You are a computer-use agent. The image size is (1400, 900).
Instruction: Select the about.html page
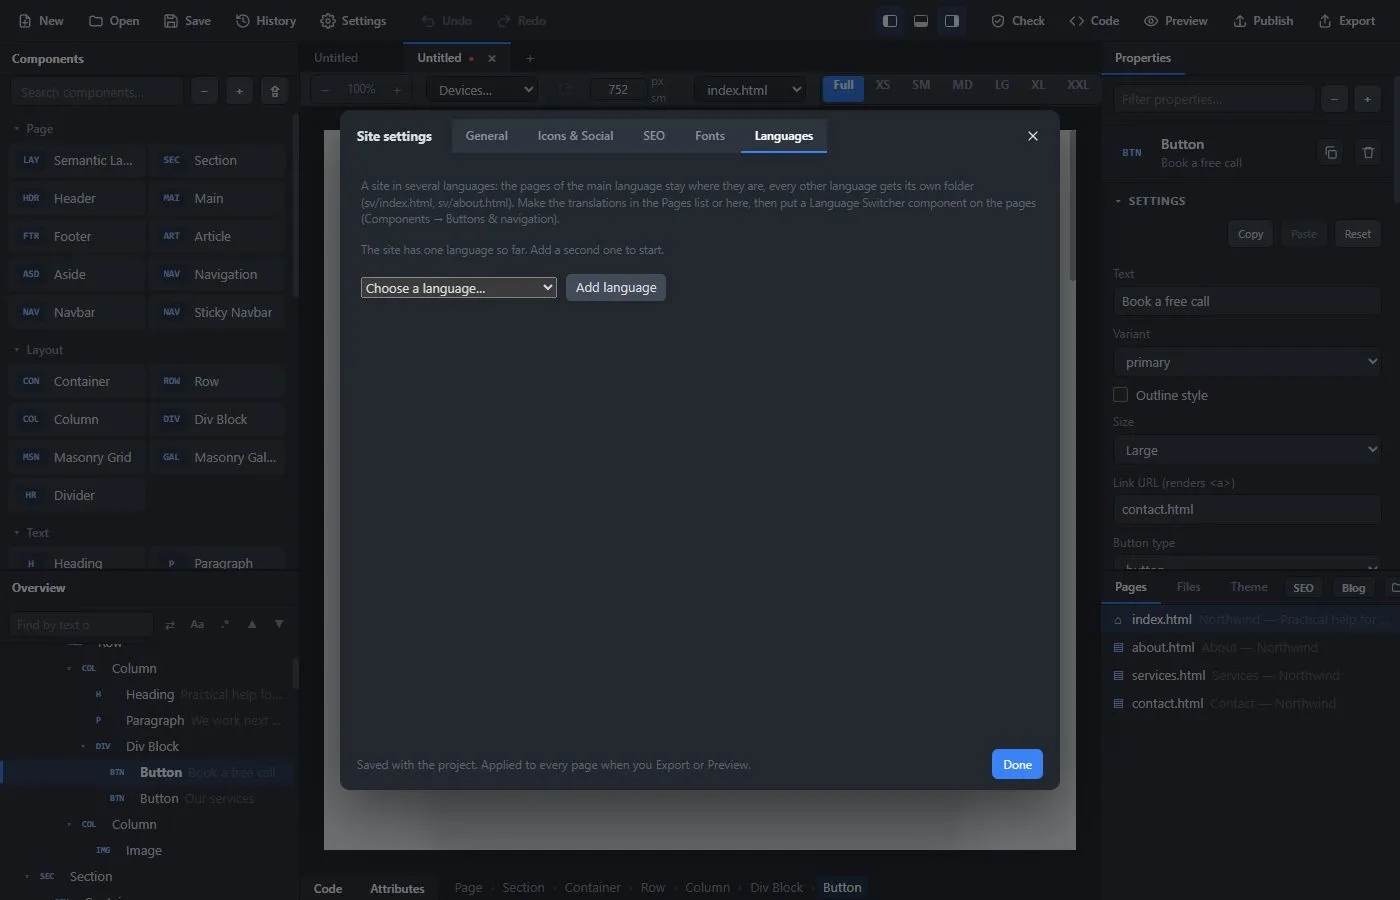click(x=1250, y=647)
